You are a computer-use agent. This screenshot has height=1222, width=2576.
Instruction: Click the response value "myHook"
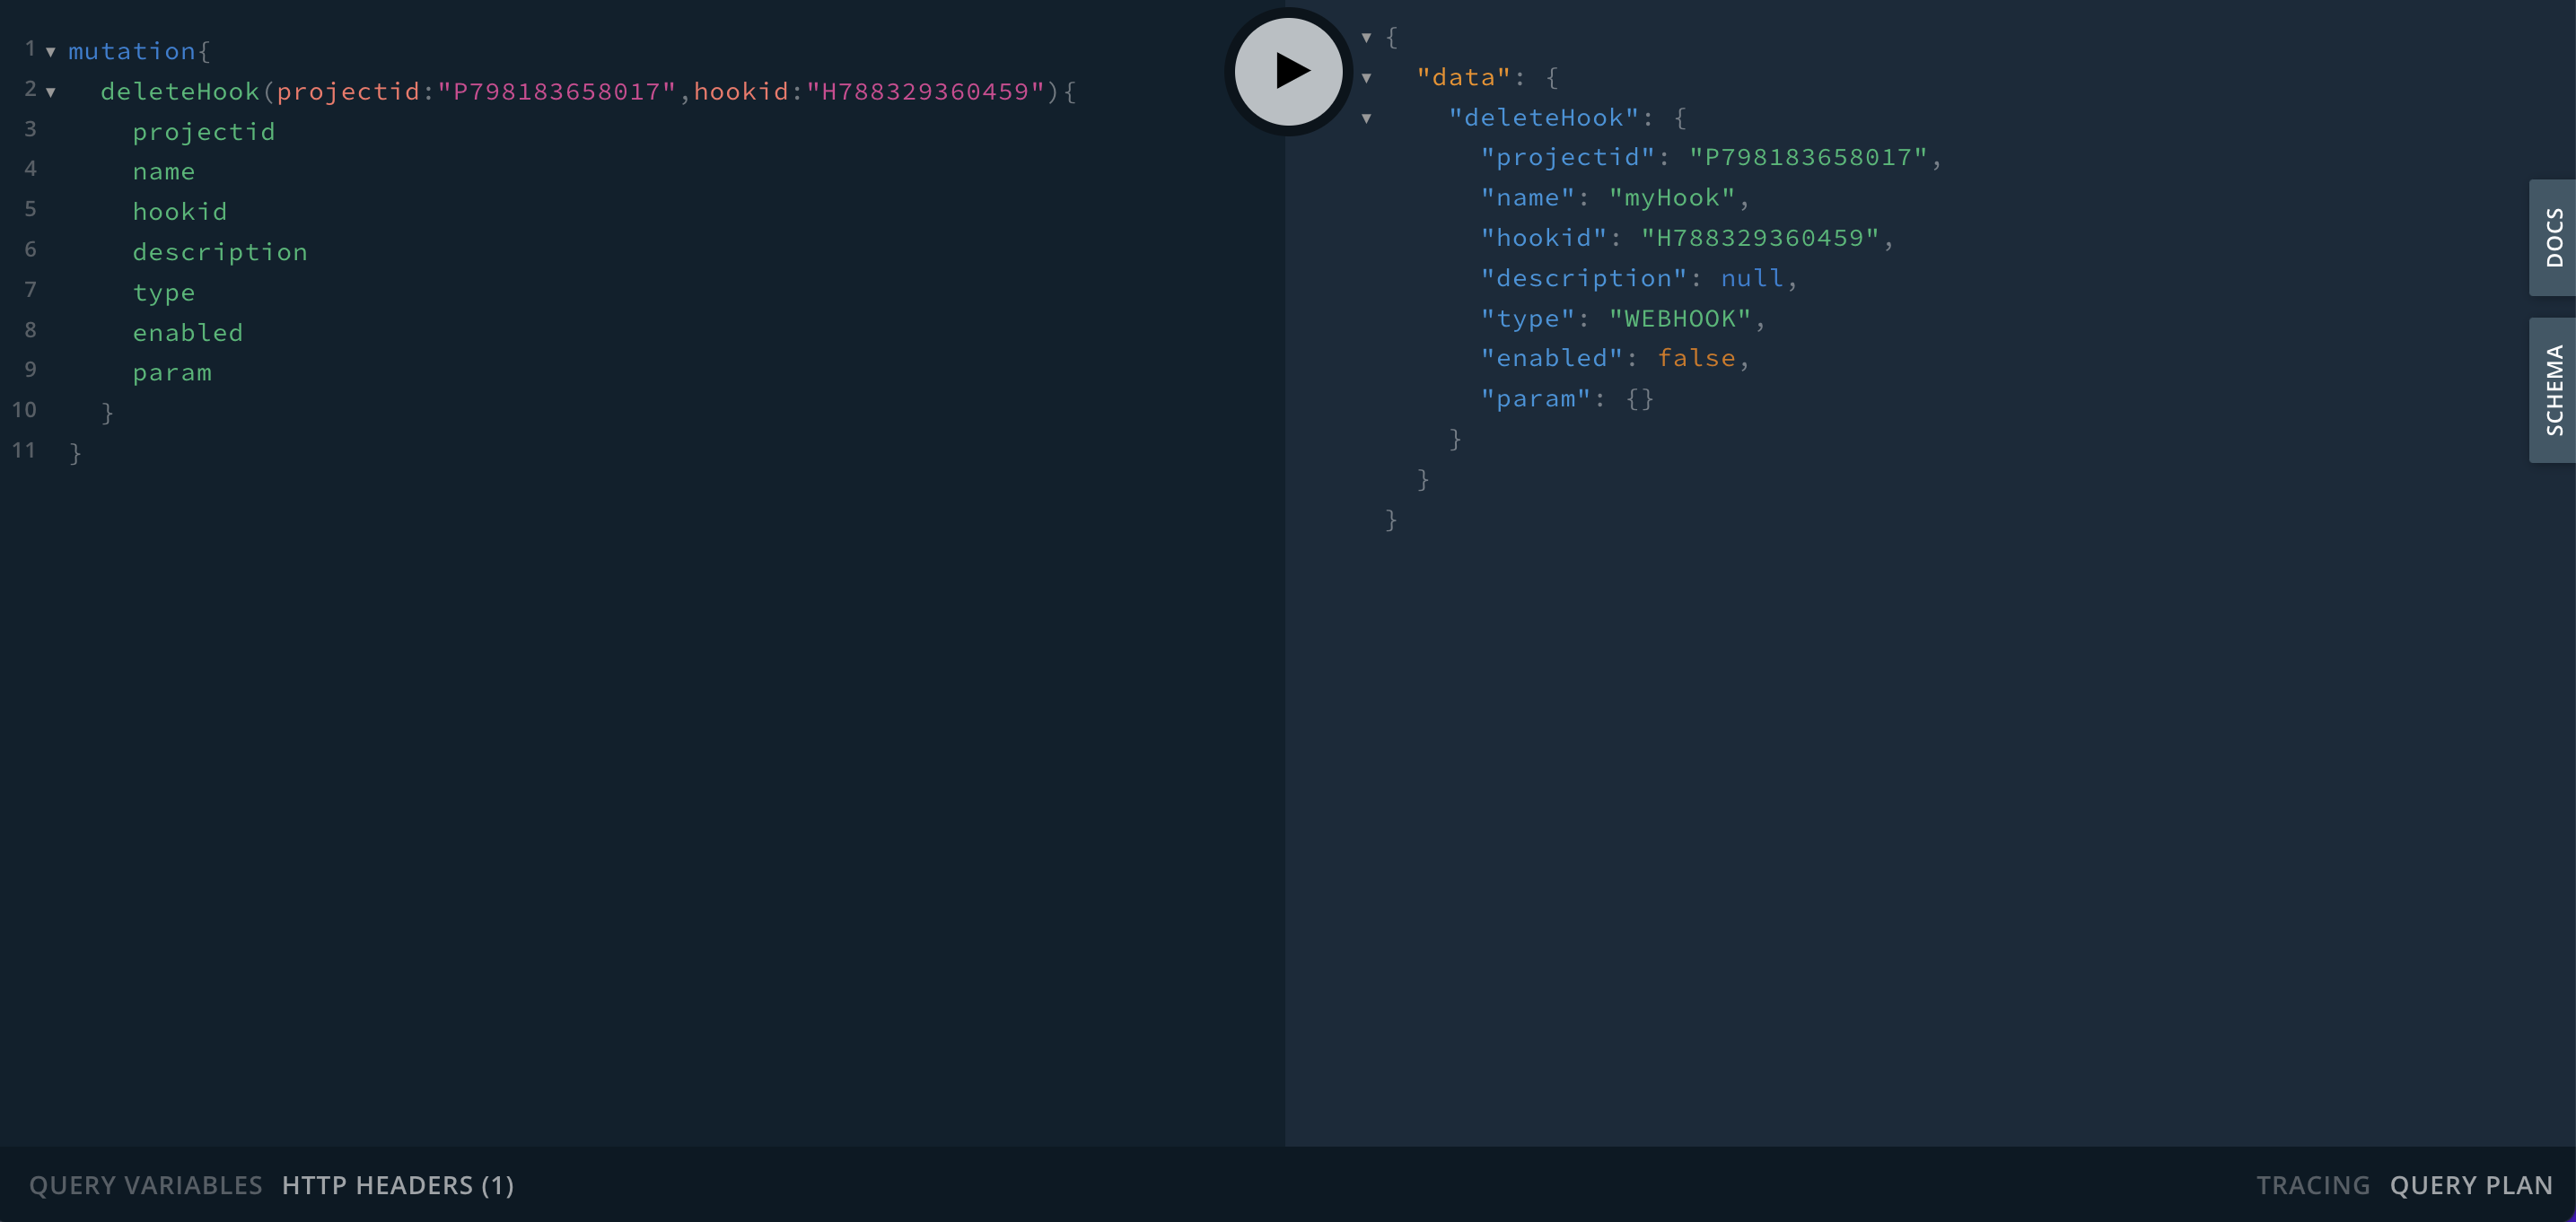(x=1672, y=198)
